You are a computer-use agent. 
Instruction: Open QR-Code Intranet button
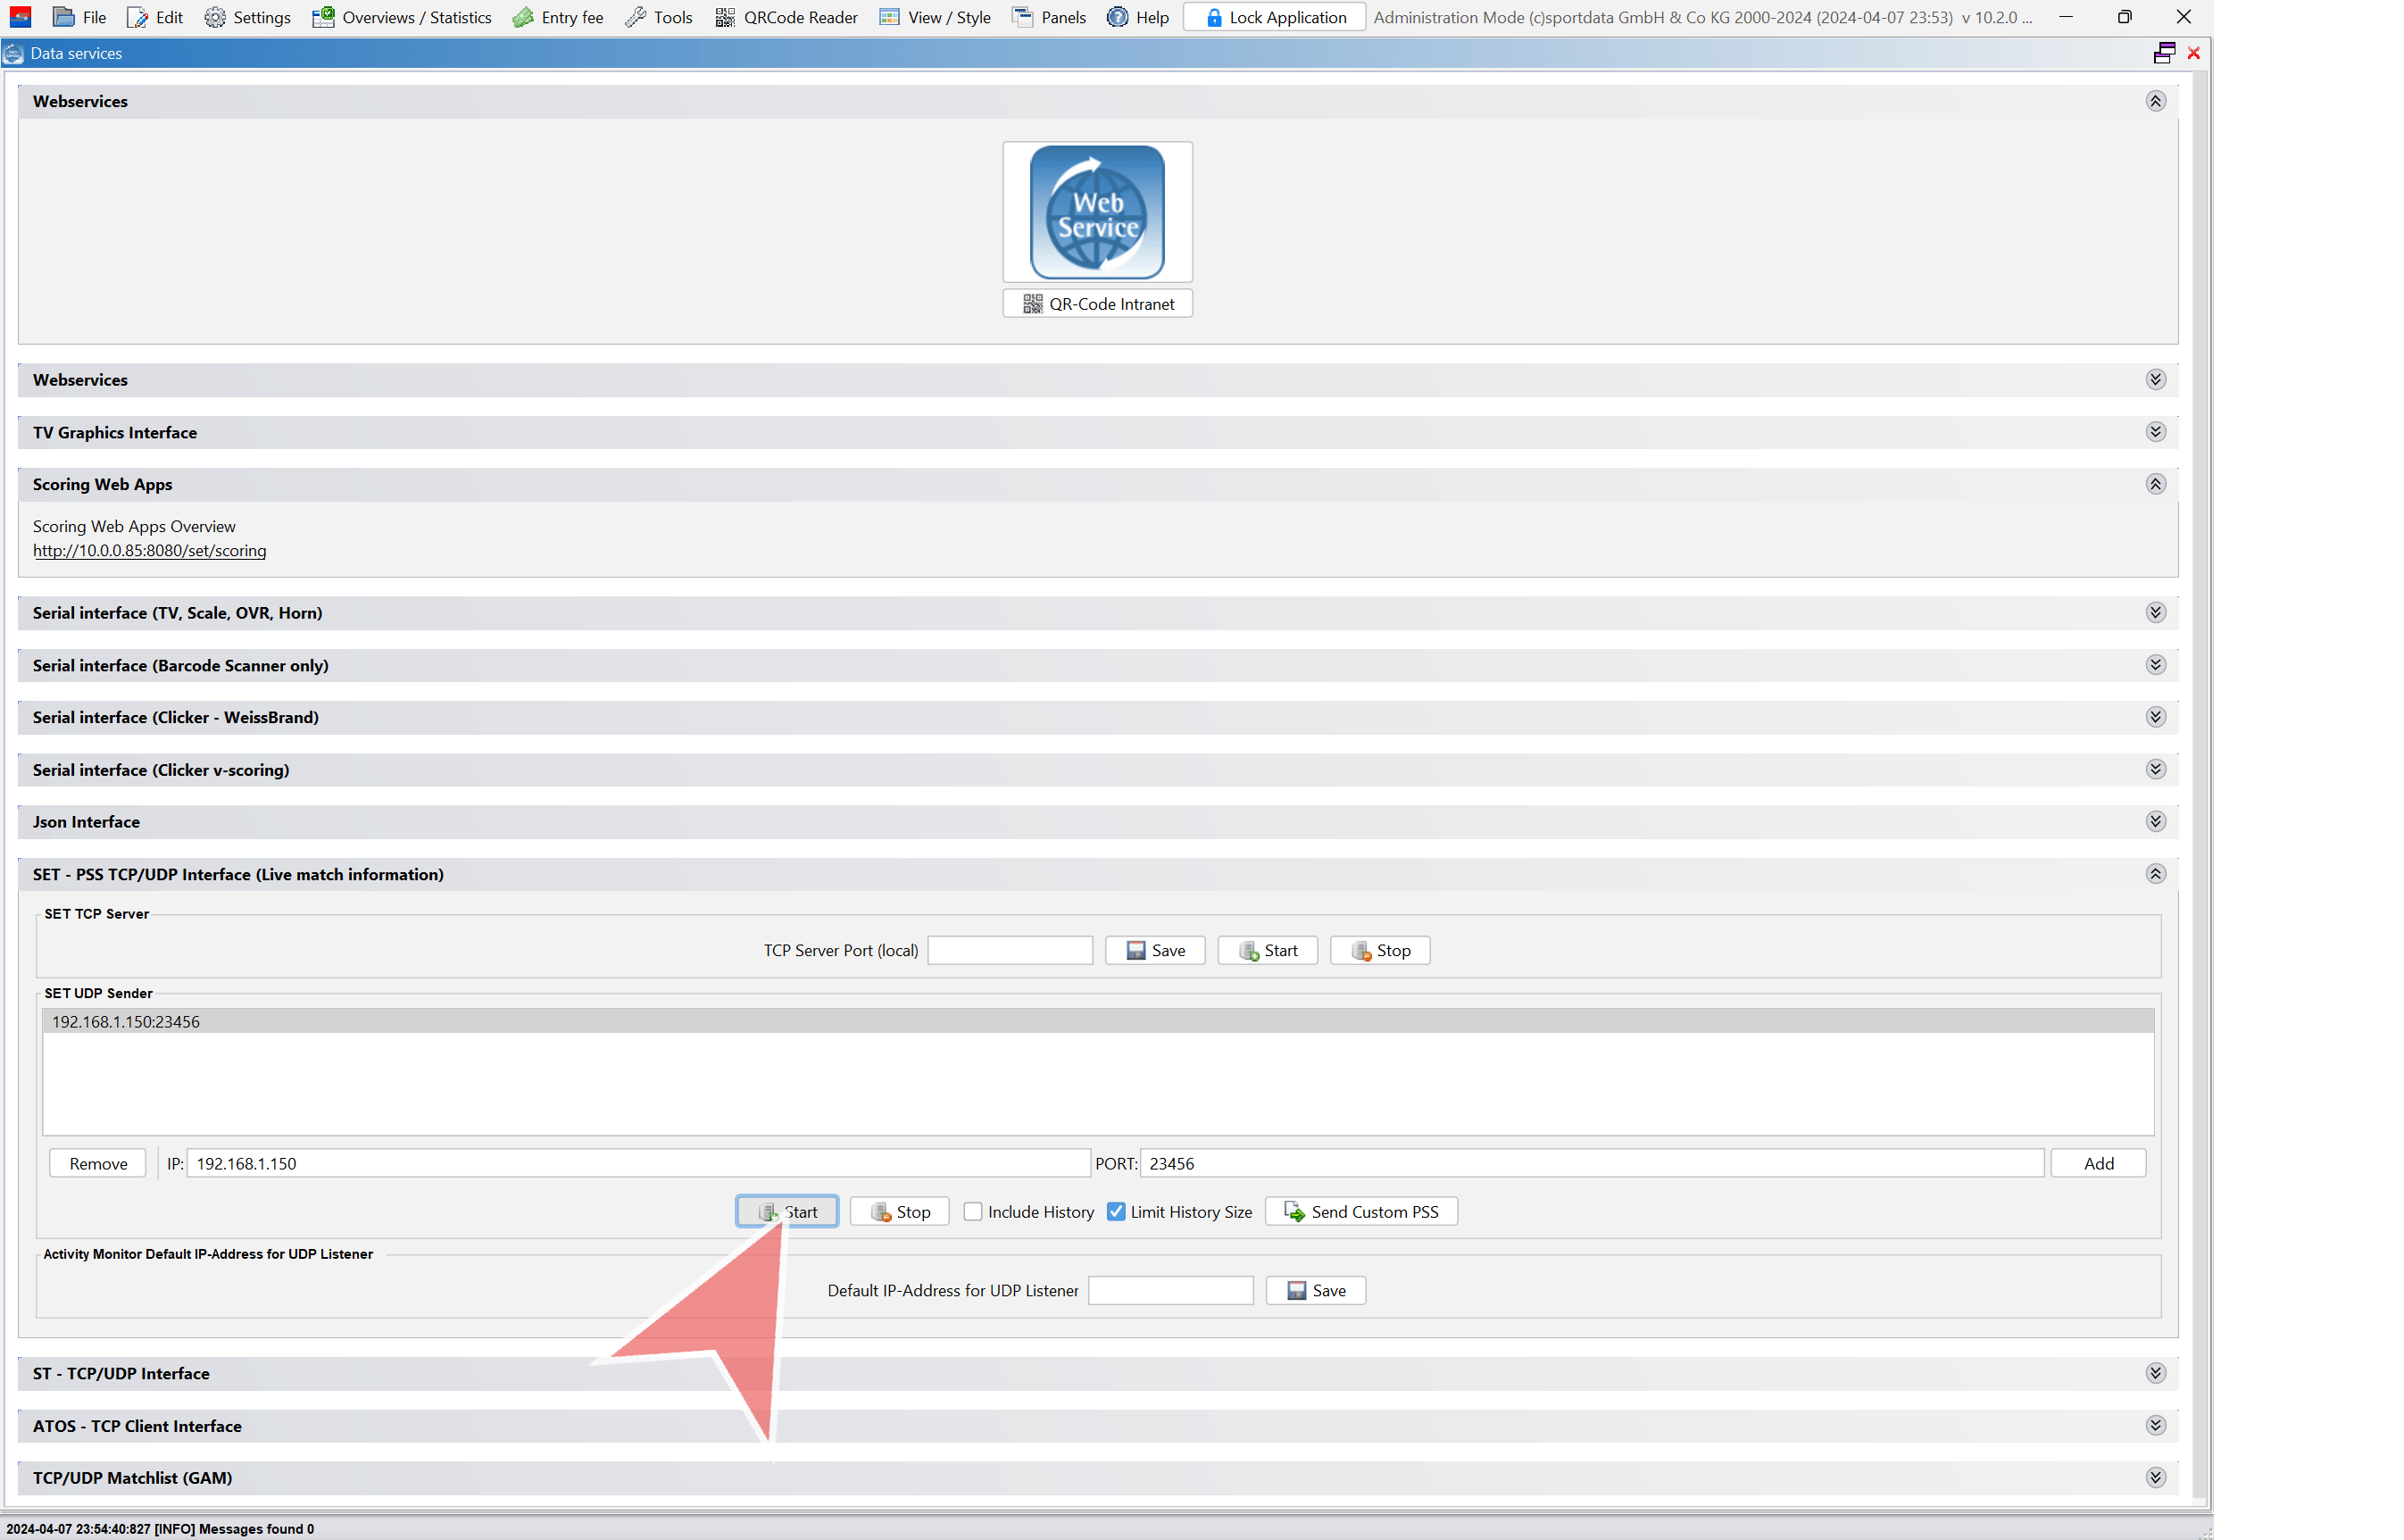(1097, 304)
